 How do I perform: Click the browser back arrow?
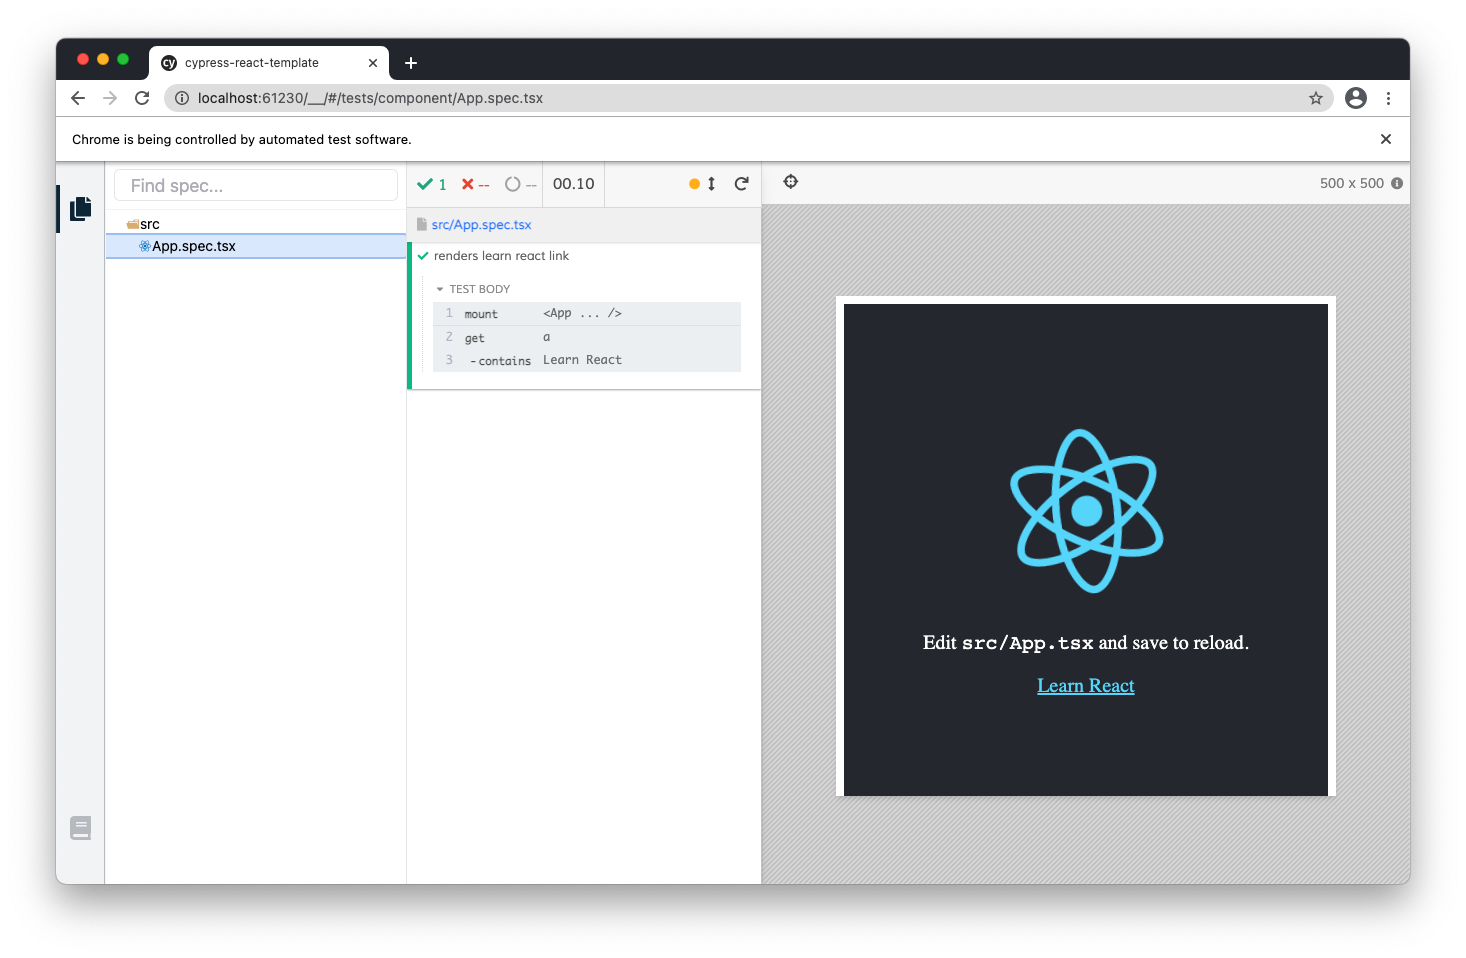78,98
